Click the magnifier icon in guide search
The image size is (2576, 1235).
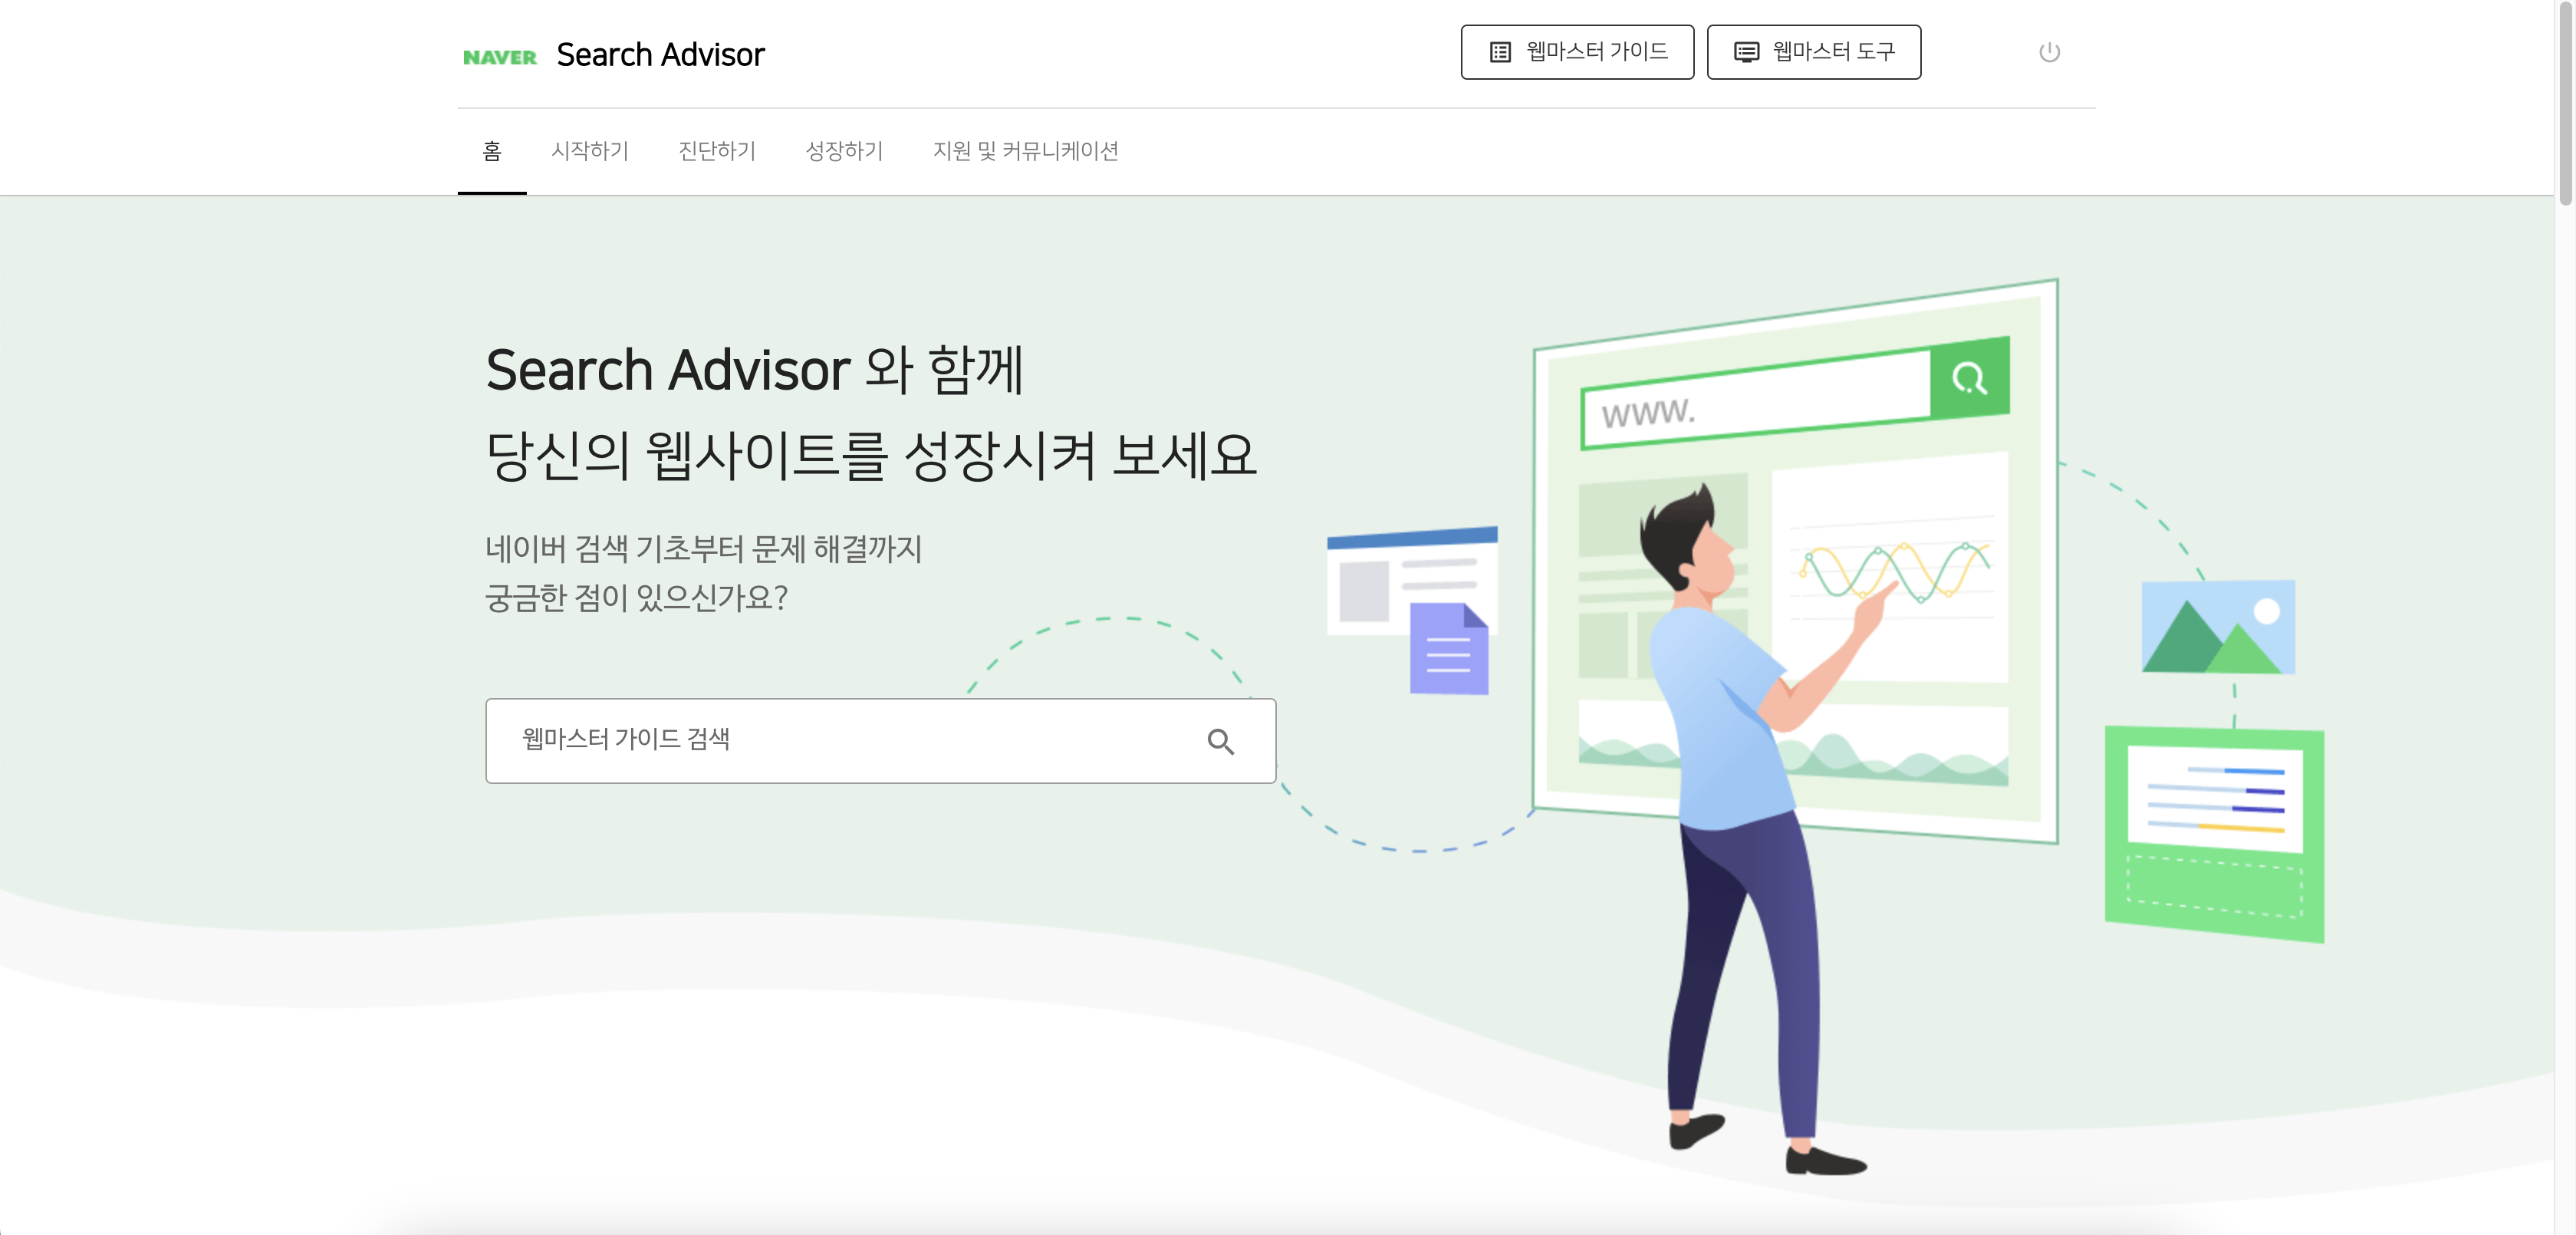[1220, 741]
